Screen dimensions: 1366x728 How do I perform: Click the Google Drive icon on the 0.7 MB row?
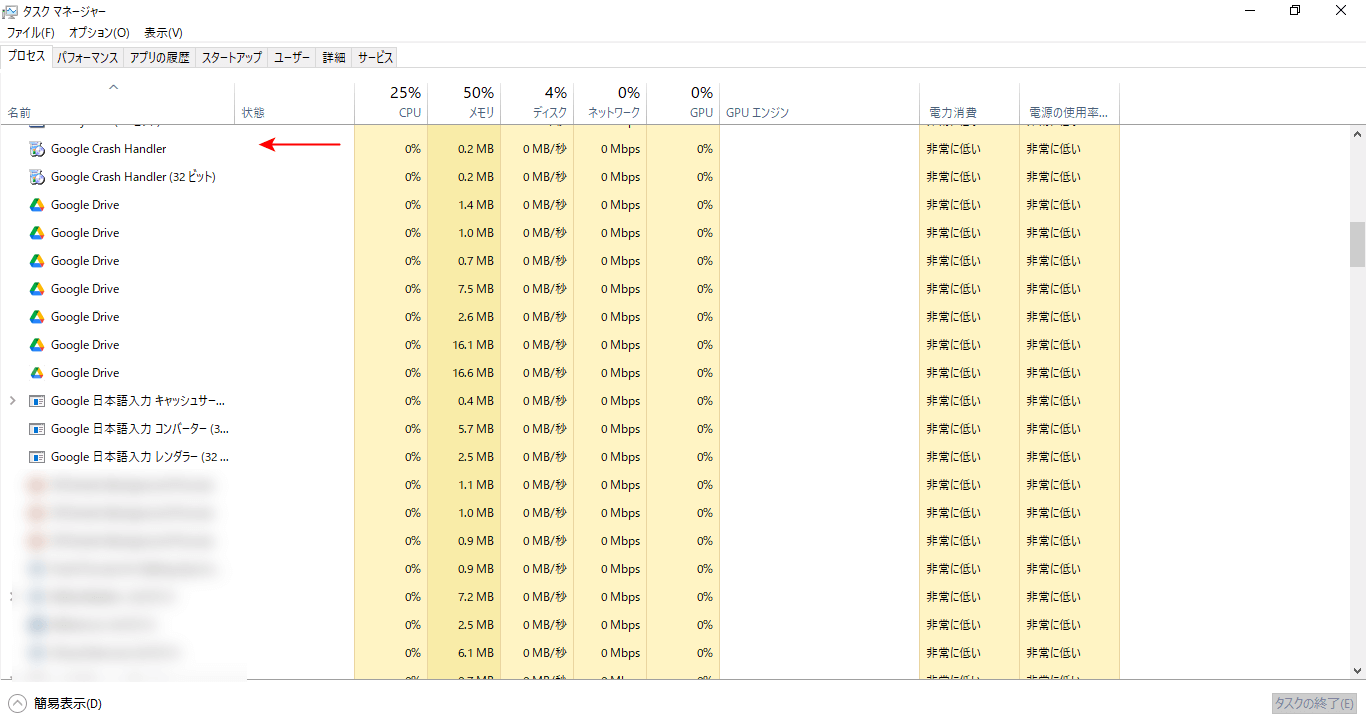pyautogui.click(x=37, y=261)
